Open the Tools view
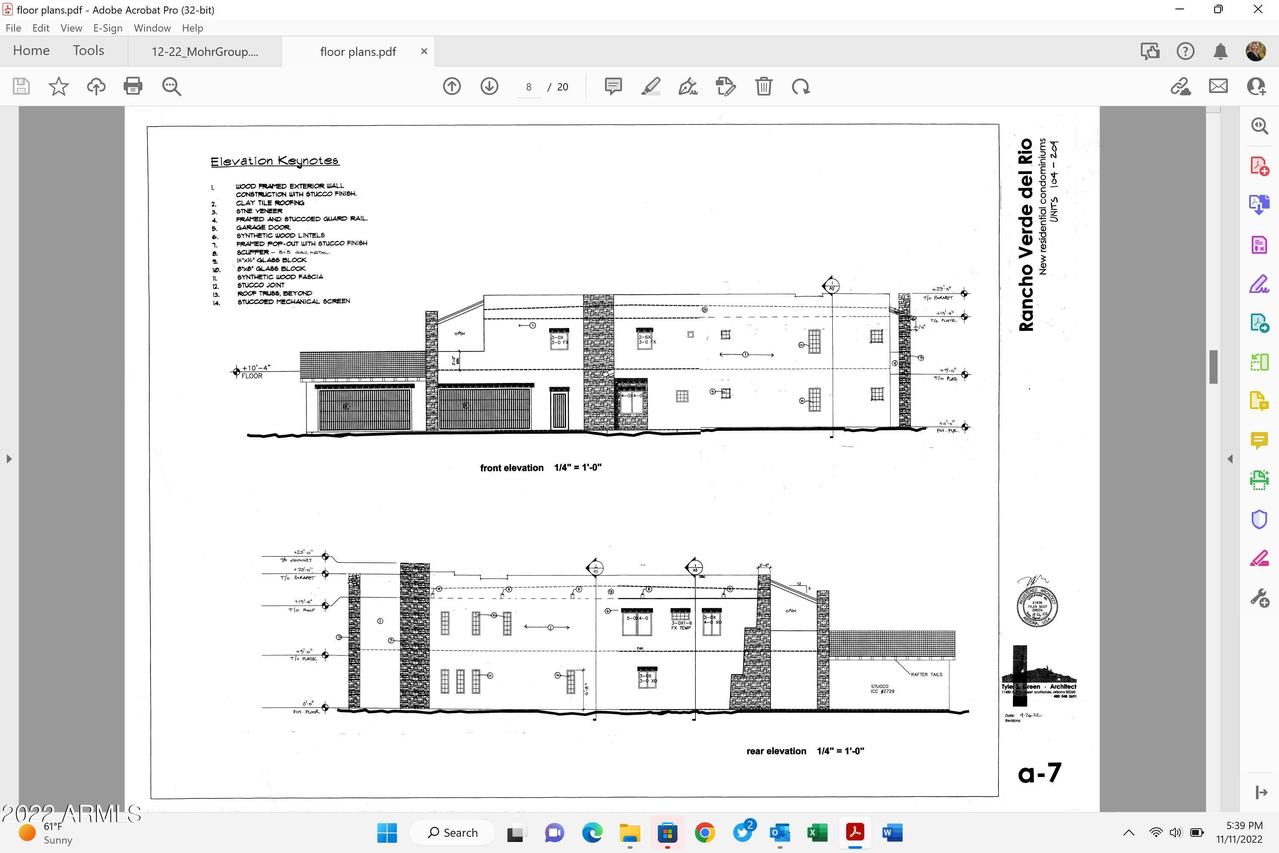Image resolution: width=1279 pixels, height=853 pixels. (x=88, y=51)
